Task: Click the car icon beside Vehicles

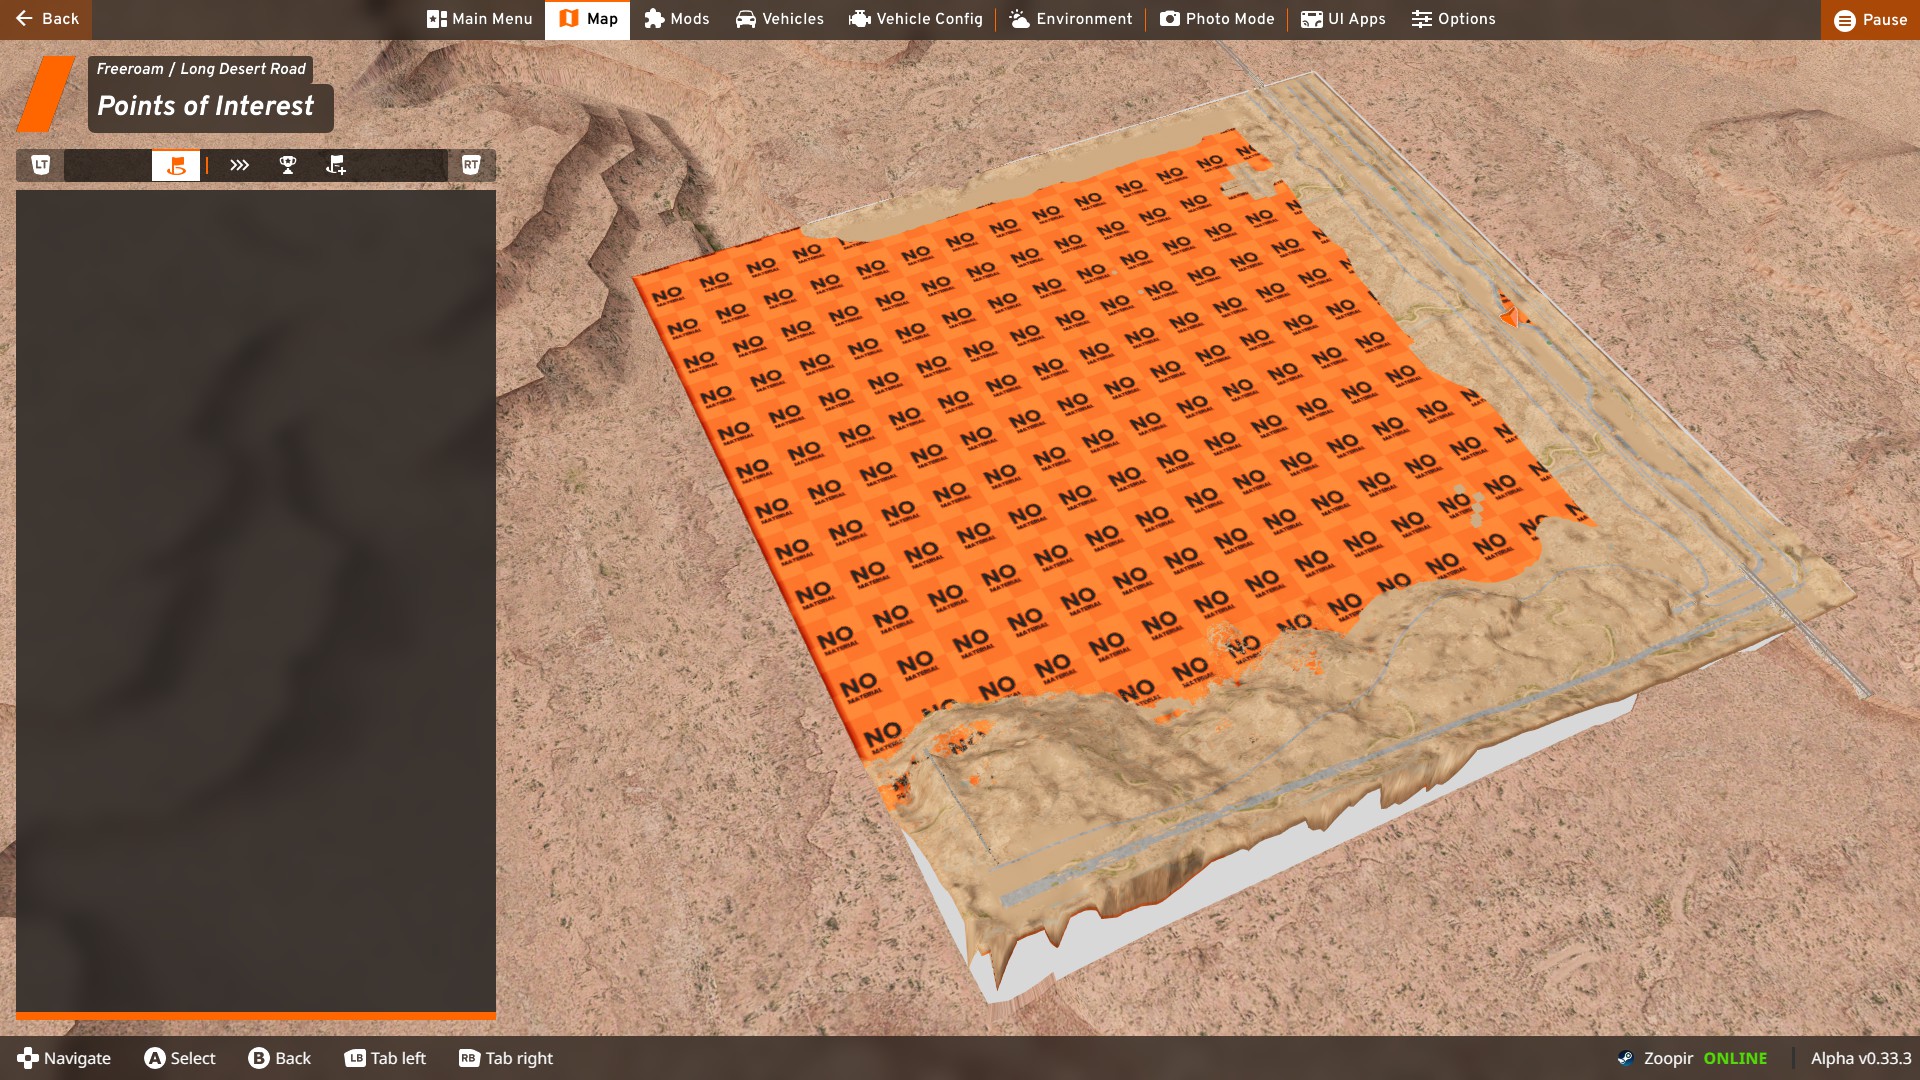Action: [x=746, y=19]
